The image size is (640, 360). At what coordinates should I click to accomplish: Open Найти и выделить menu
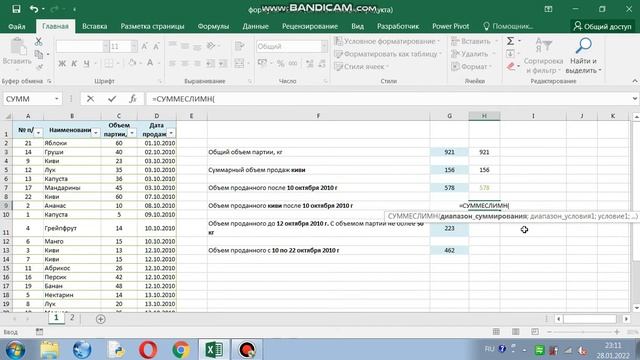click(583, 56)
